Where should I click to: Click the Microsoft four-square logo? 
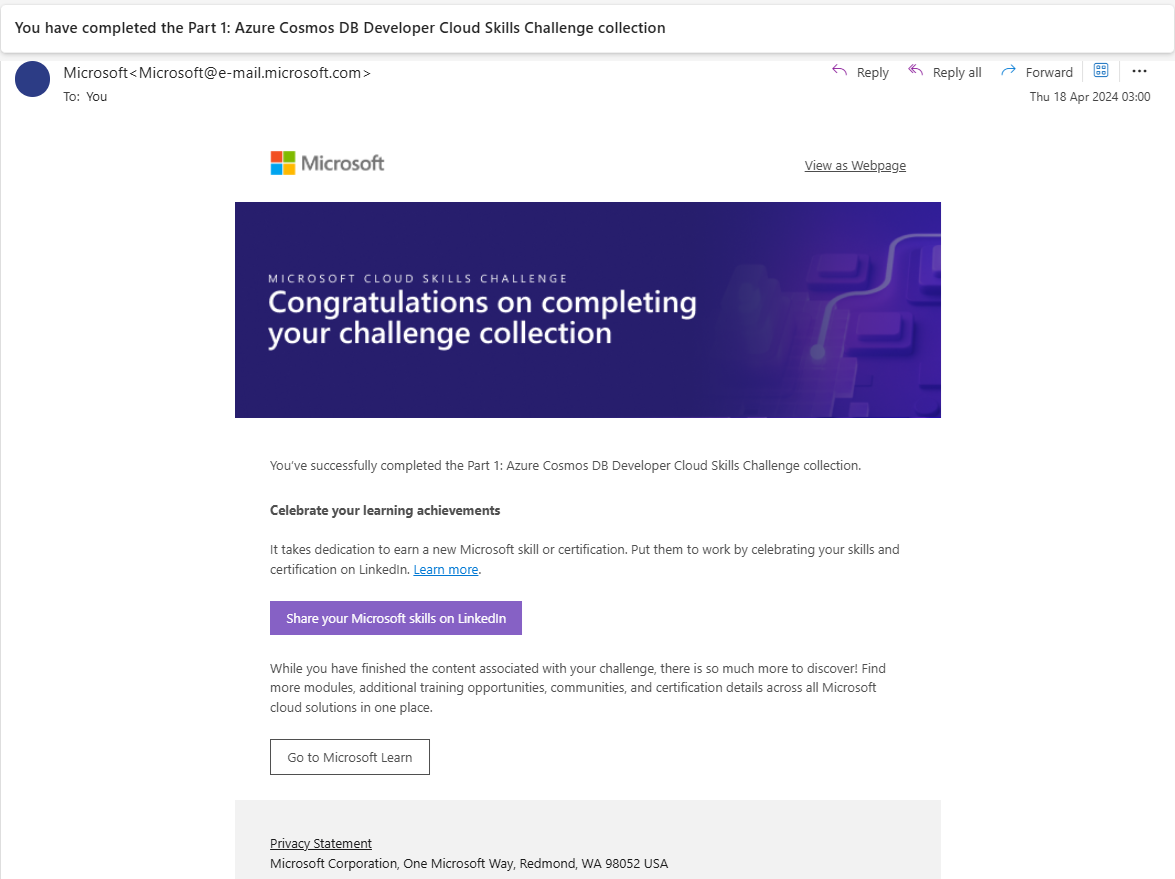point(283,163)
